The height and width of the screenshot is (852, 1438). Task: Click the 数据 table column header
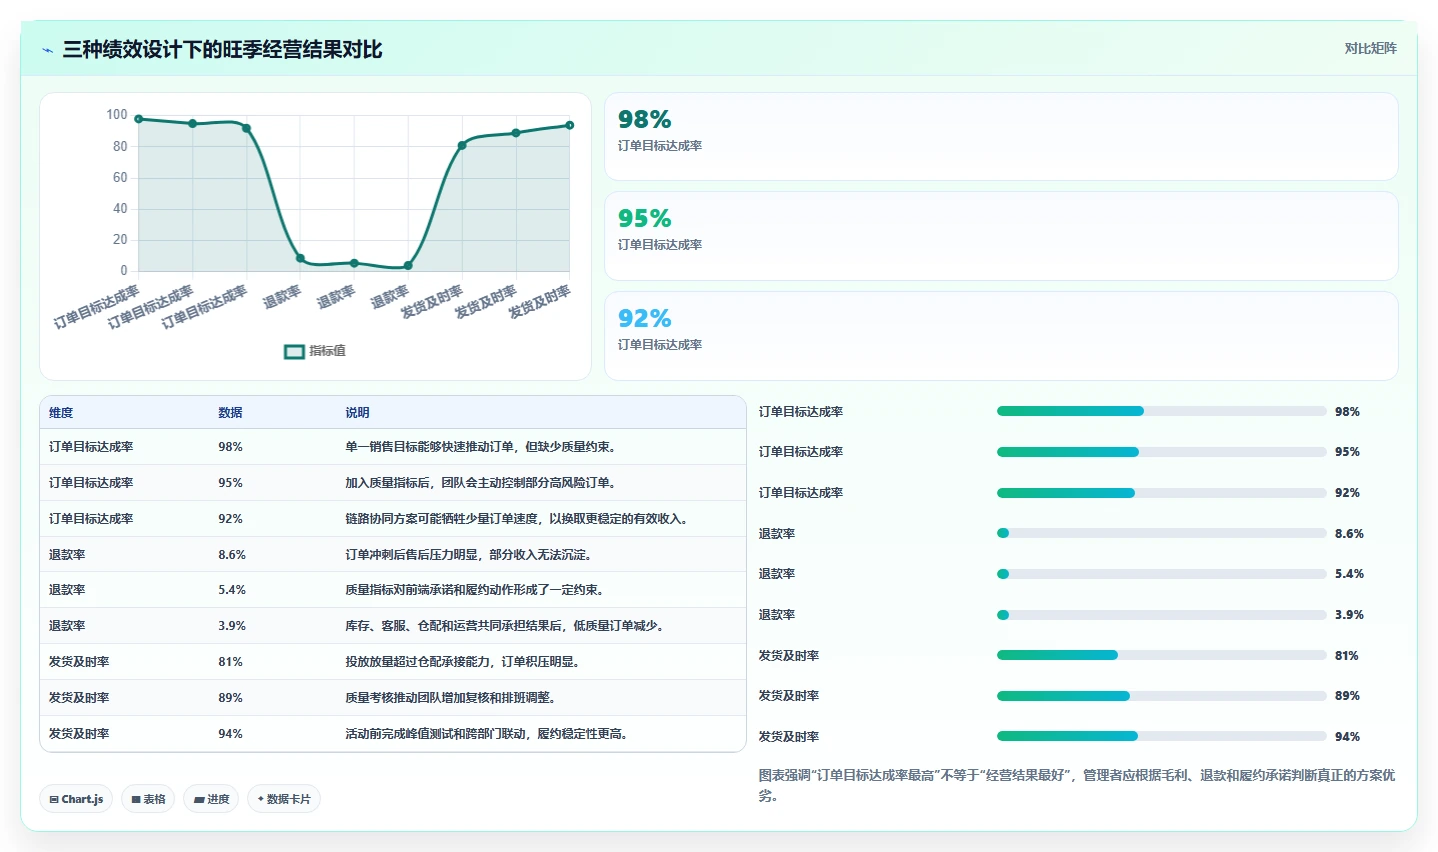(x=230, y=413)
